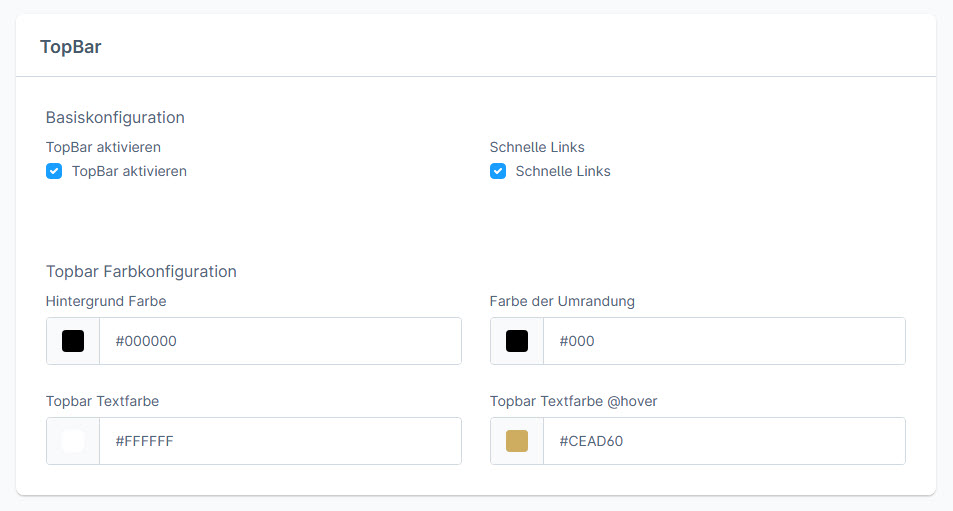The width and height of the screenshot is (953, 511).
Task: Open the gold Topbar Textfarbe @hover swatch
Action: 517,441
